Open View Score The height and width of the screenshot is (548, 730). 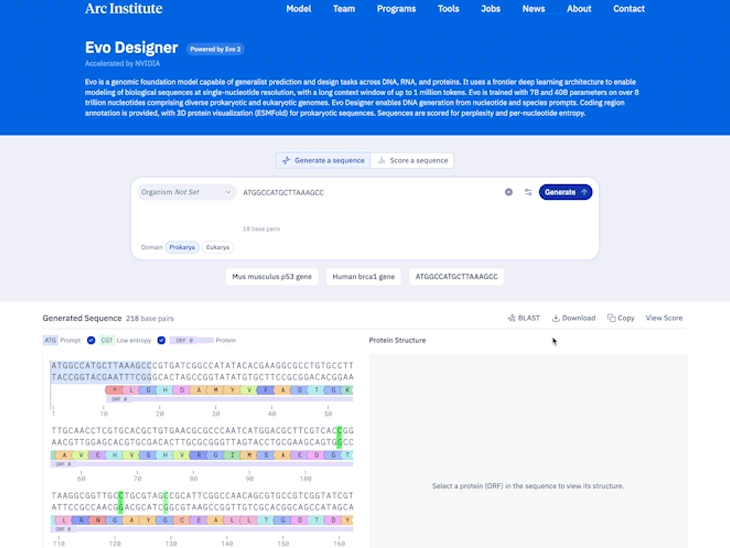tap(664, 318)
